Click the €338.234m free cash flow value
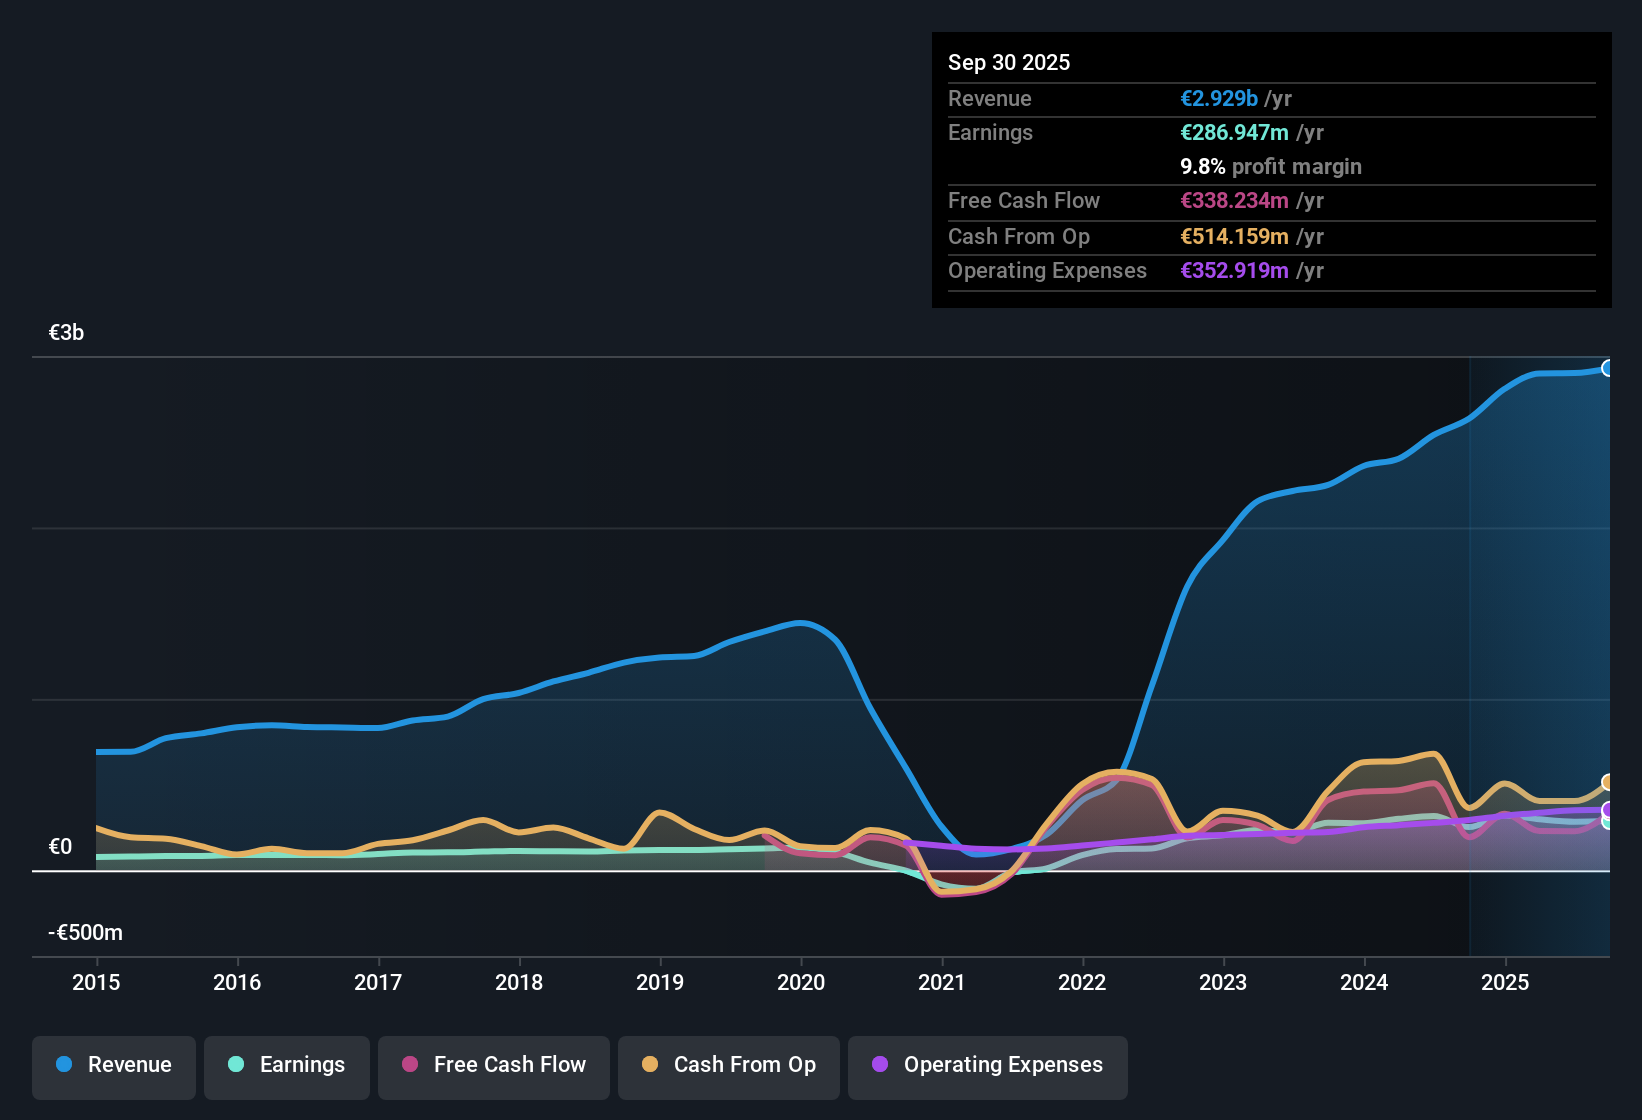 pos(1234,201)
